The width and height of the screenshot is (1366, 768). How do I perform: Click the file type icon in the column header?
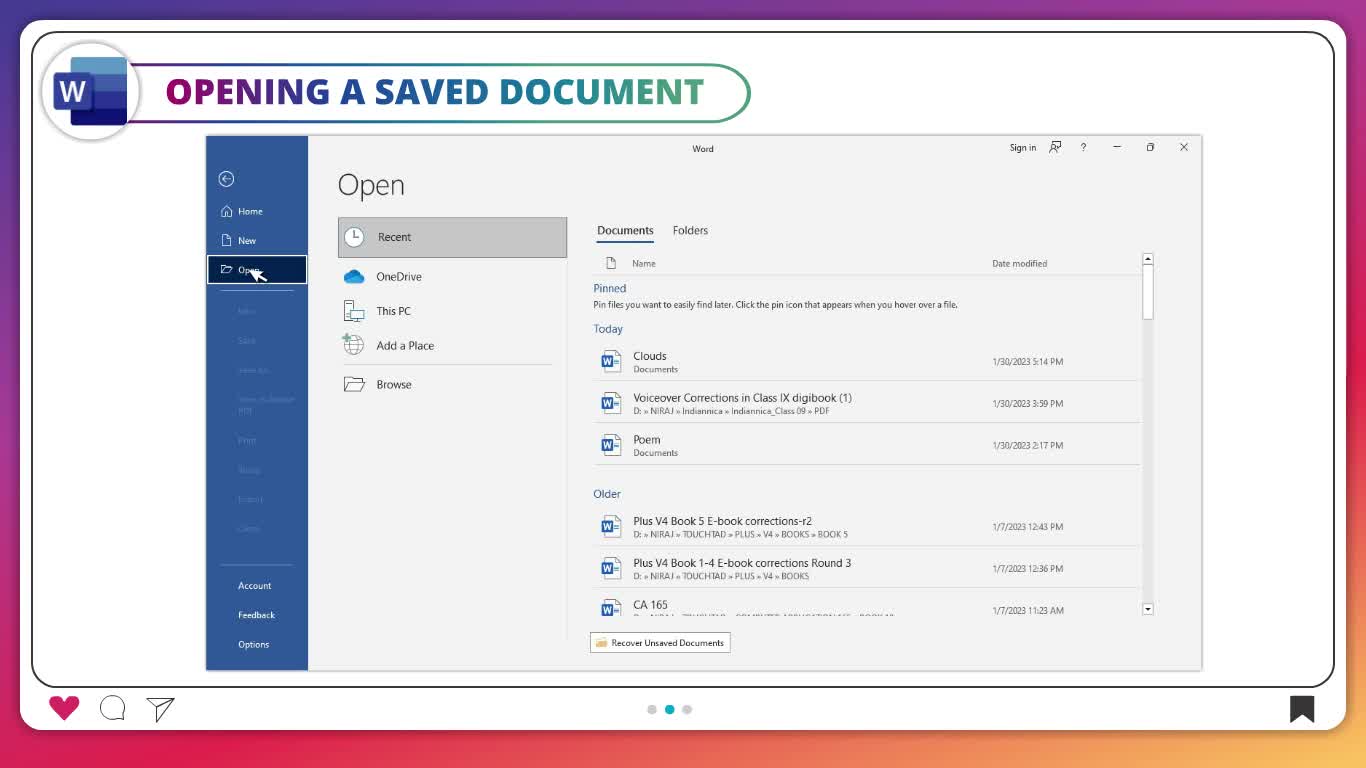(x=611, y=263)
